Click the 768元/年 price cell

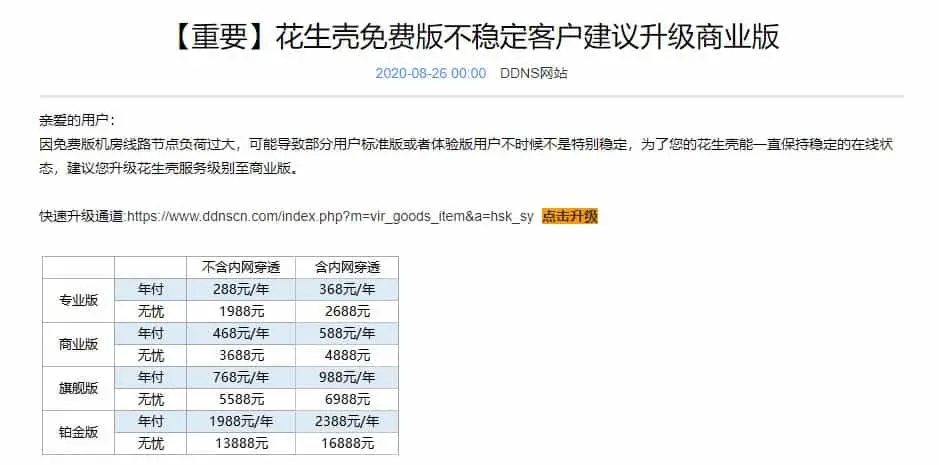coord(241,378)
